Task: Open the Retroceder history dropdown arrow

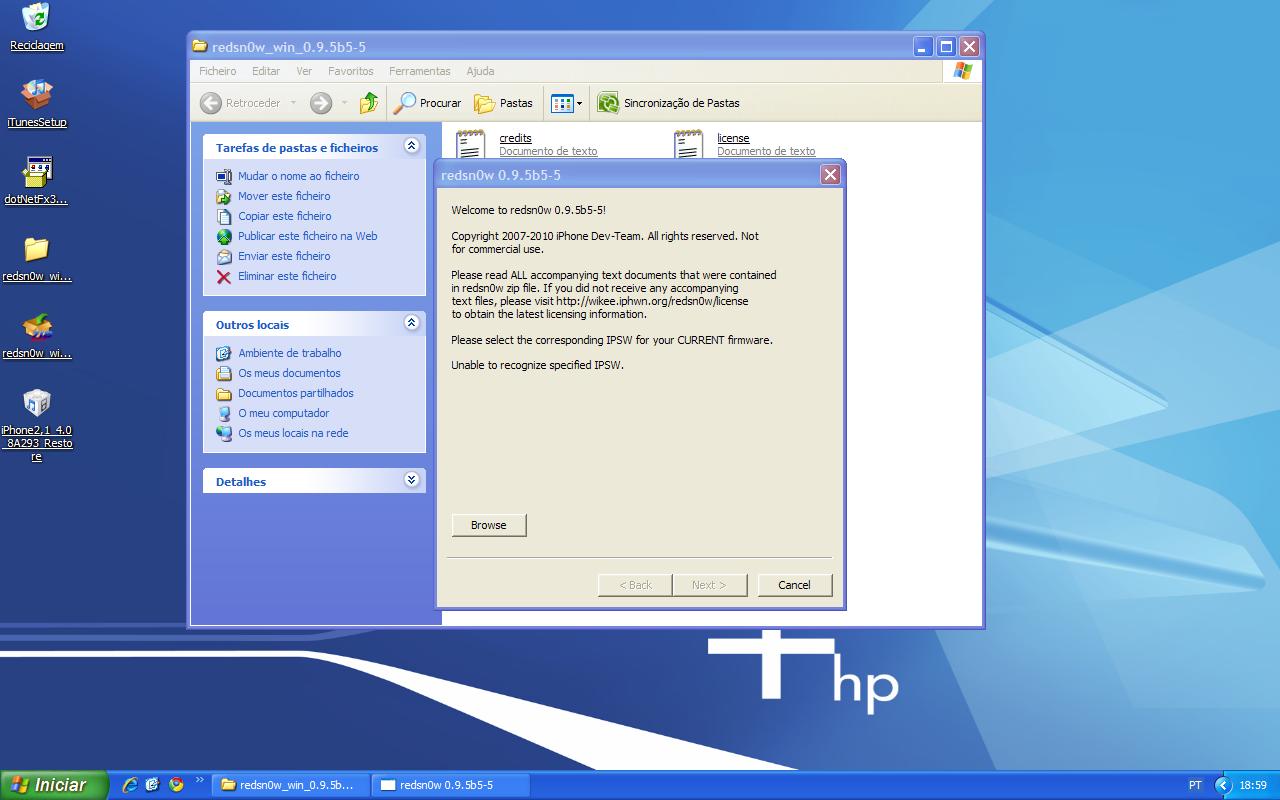Action: [293, 103]
